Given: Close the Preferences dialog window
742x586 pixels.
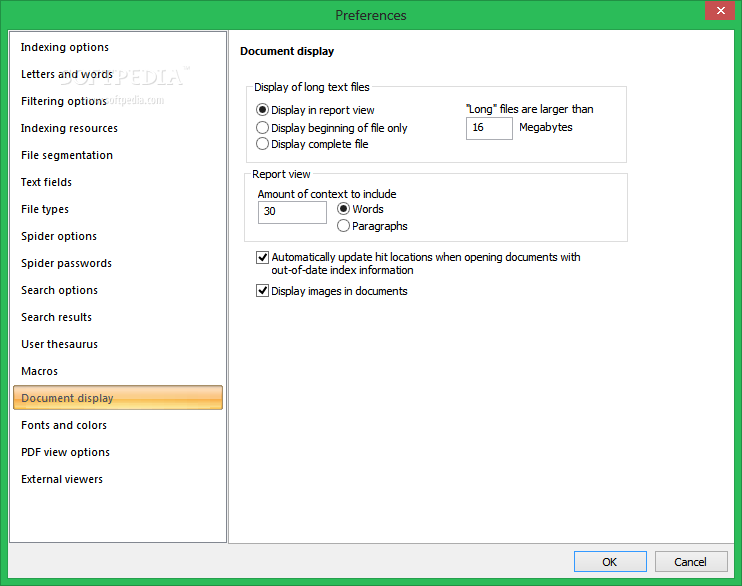Looking at the screenshot, I should [720, 10].
